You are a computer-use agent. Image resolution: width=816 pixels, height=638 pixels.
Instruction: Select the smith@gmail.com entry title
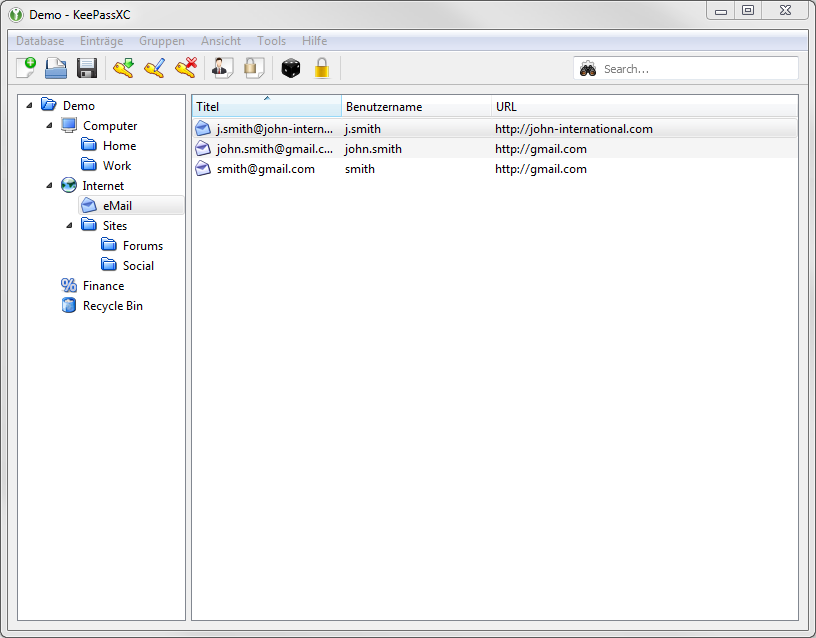pos(266,169)
